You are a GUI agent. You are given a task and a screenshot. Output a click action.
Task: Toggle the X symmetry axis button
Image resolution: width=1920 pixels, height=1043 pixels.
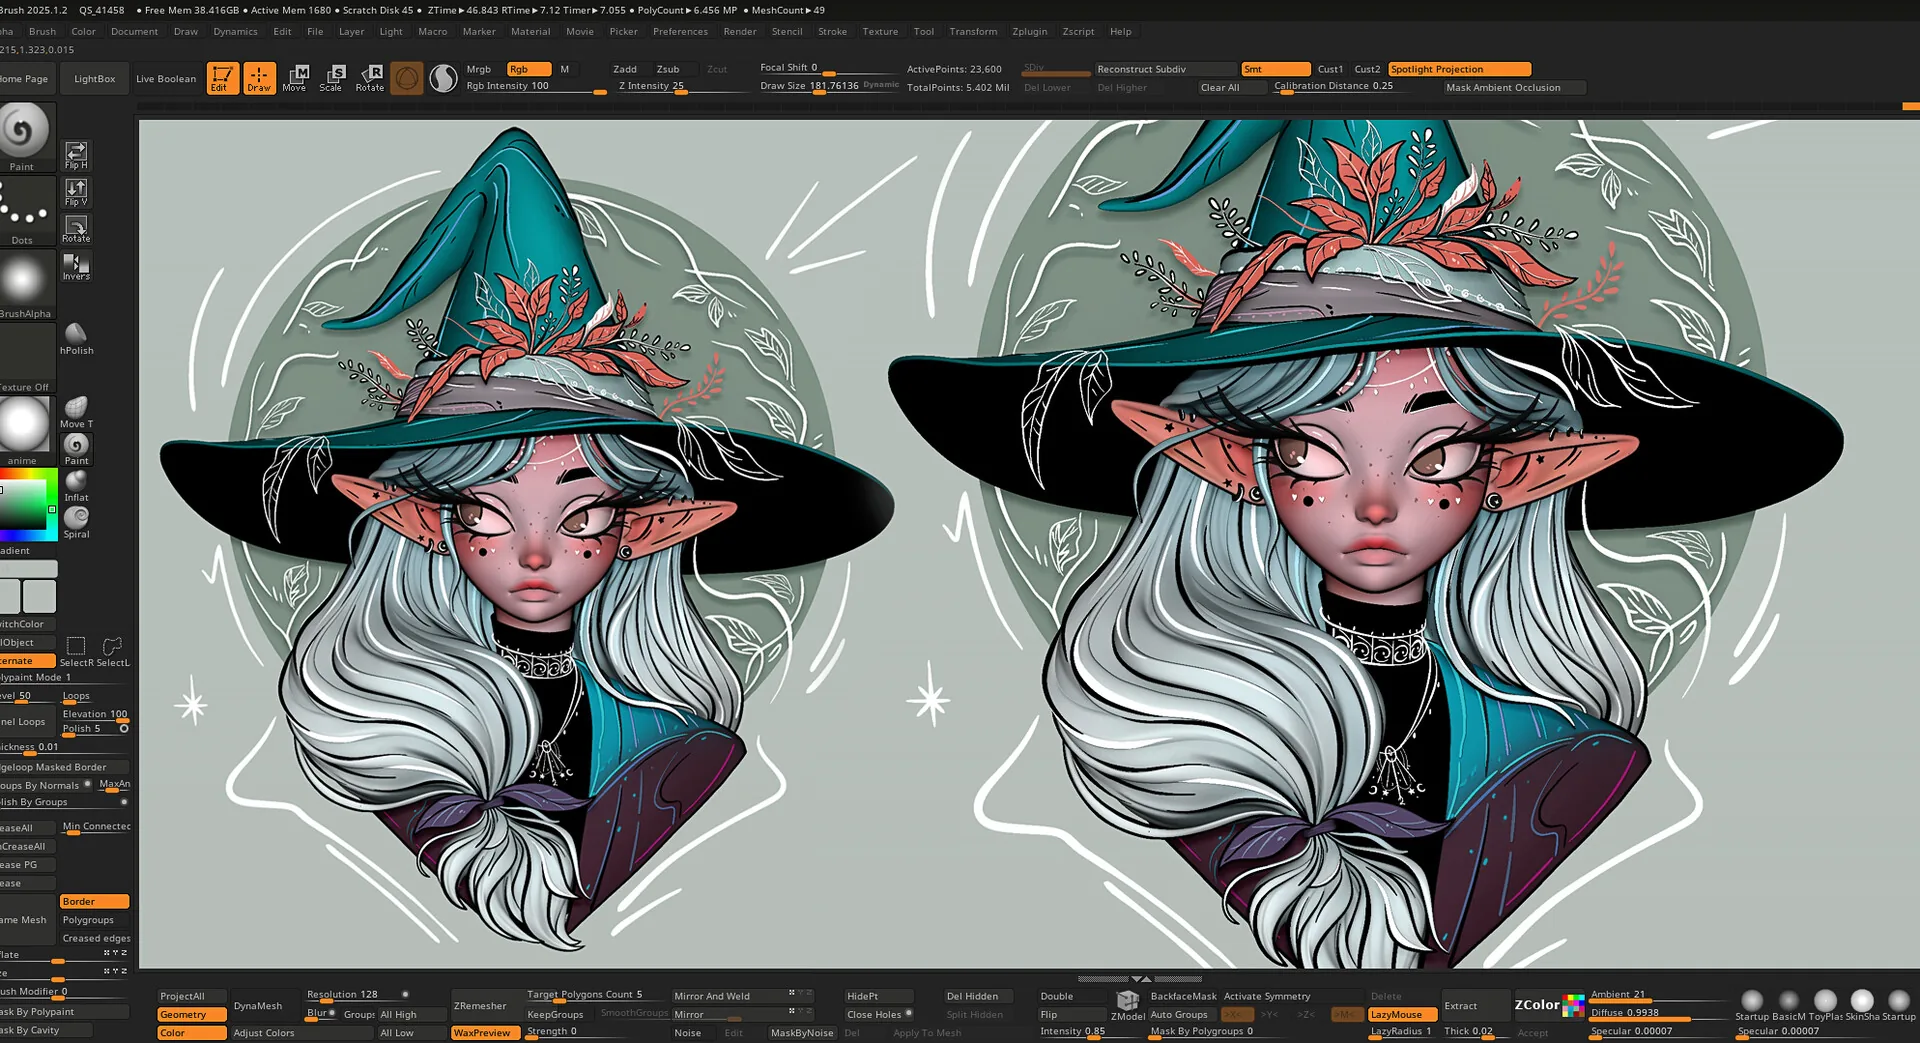coord(1237,1014)
